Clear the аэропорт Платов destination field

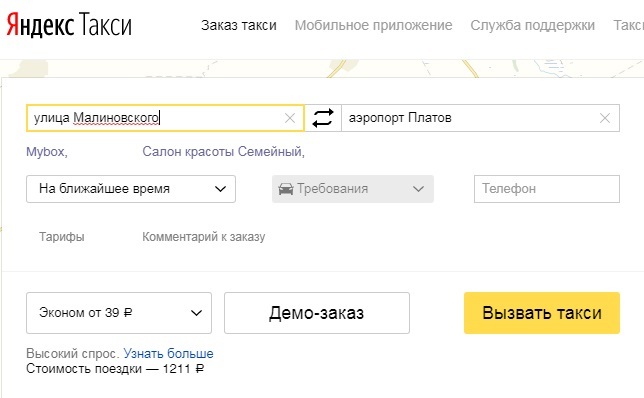[x=605, y=118]
